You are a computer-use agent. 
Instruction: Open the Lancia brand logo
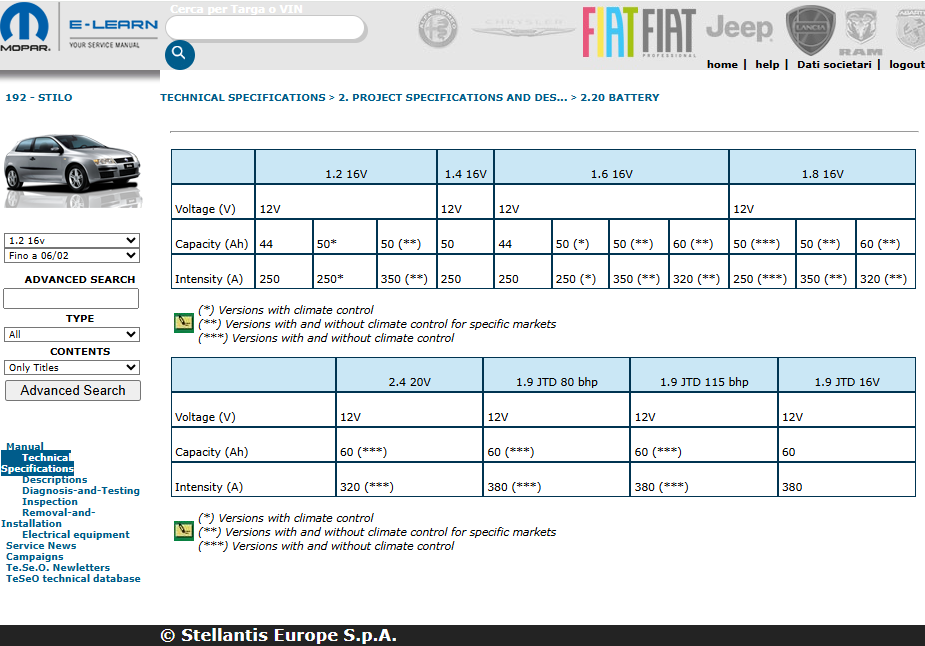(x=810, y=30)
